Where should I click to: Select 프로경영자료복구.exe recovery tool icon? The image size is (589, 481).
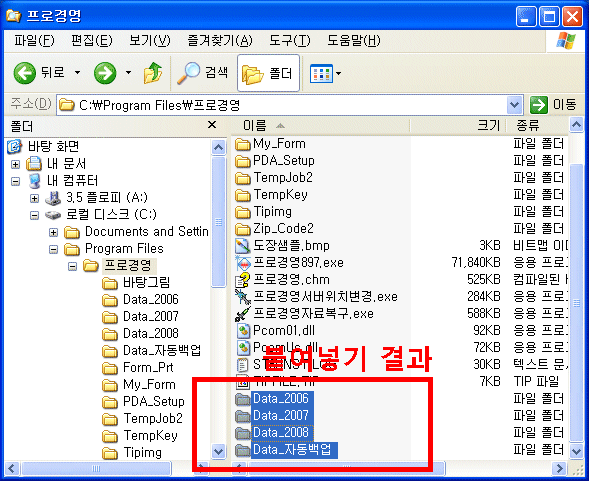pyautogui.click(x=243, y=314)
